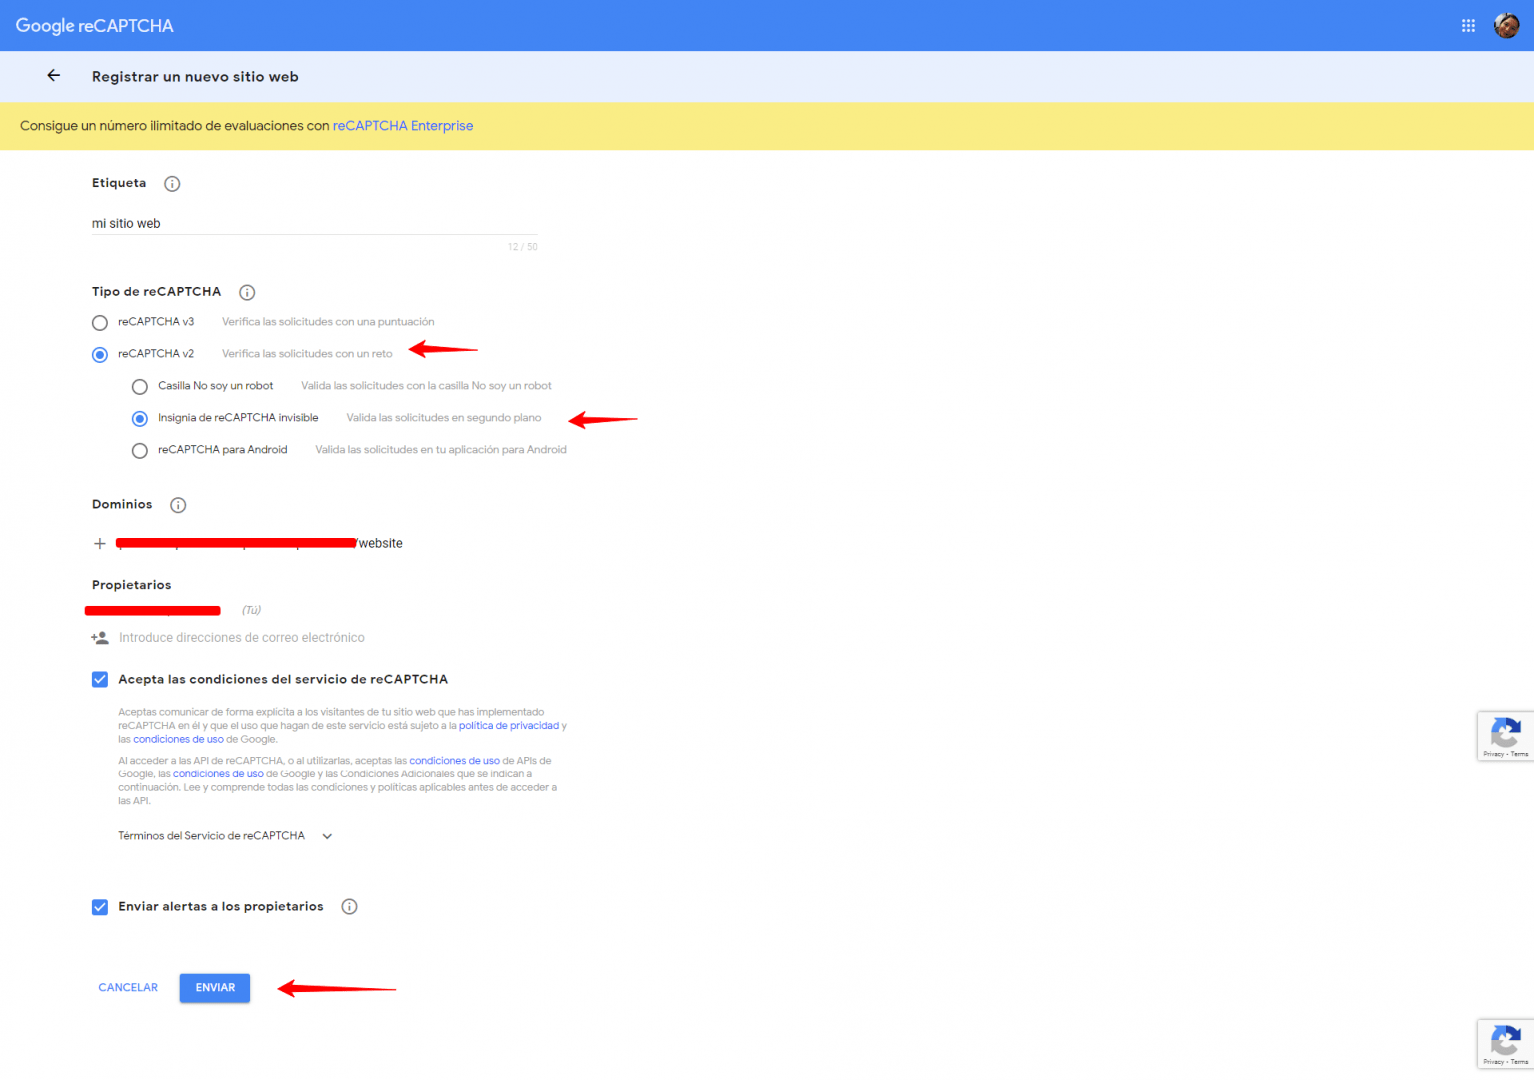Click the description Verifica las solicitudes con una puntuación
Screen dimensions: 1534x1080
tap(328, 322)
